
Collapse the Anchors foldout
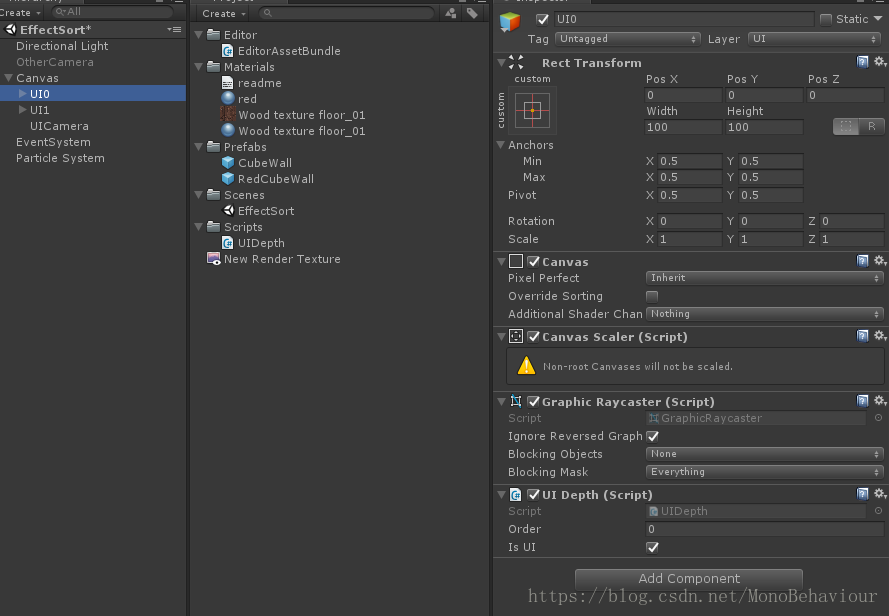(x=501, y=145)
